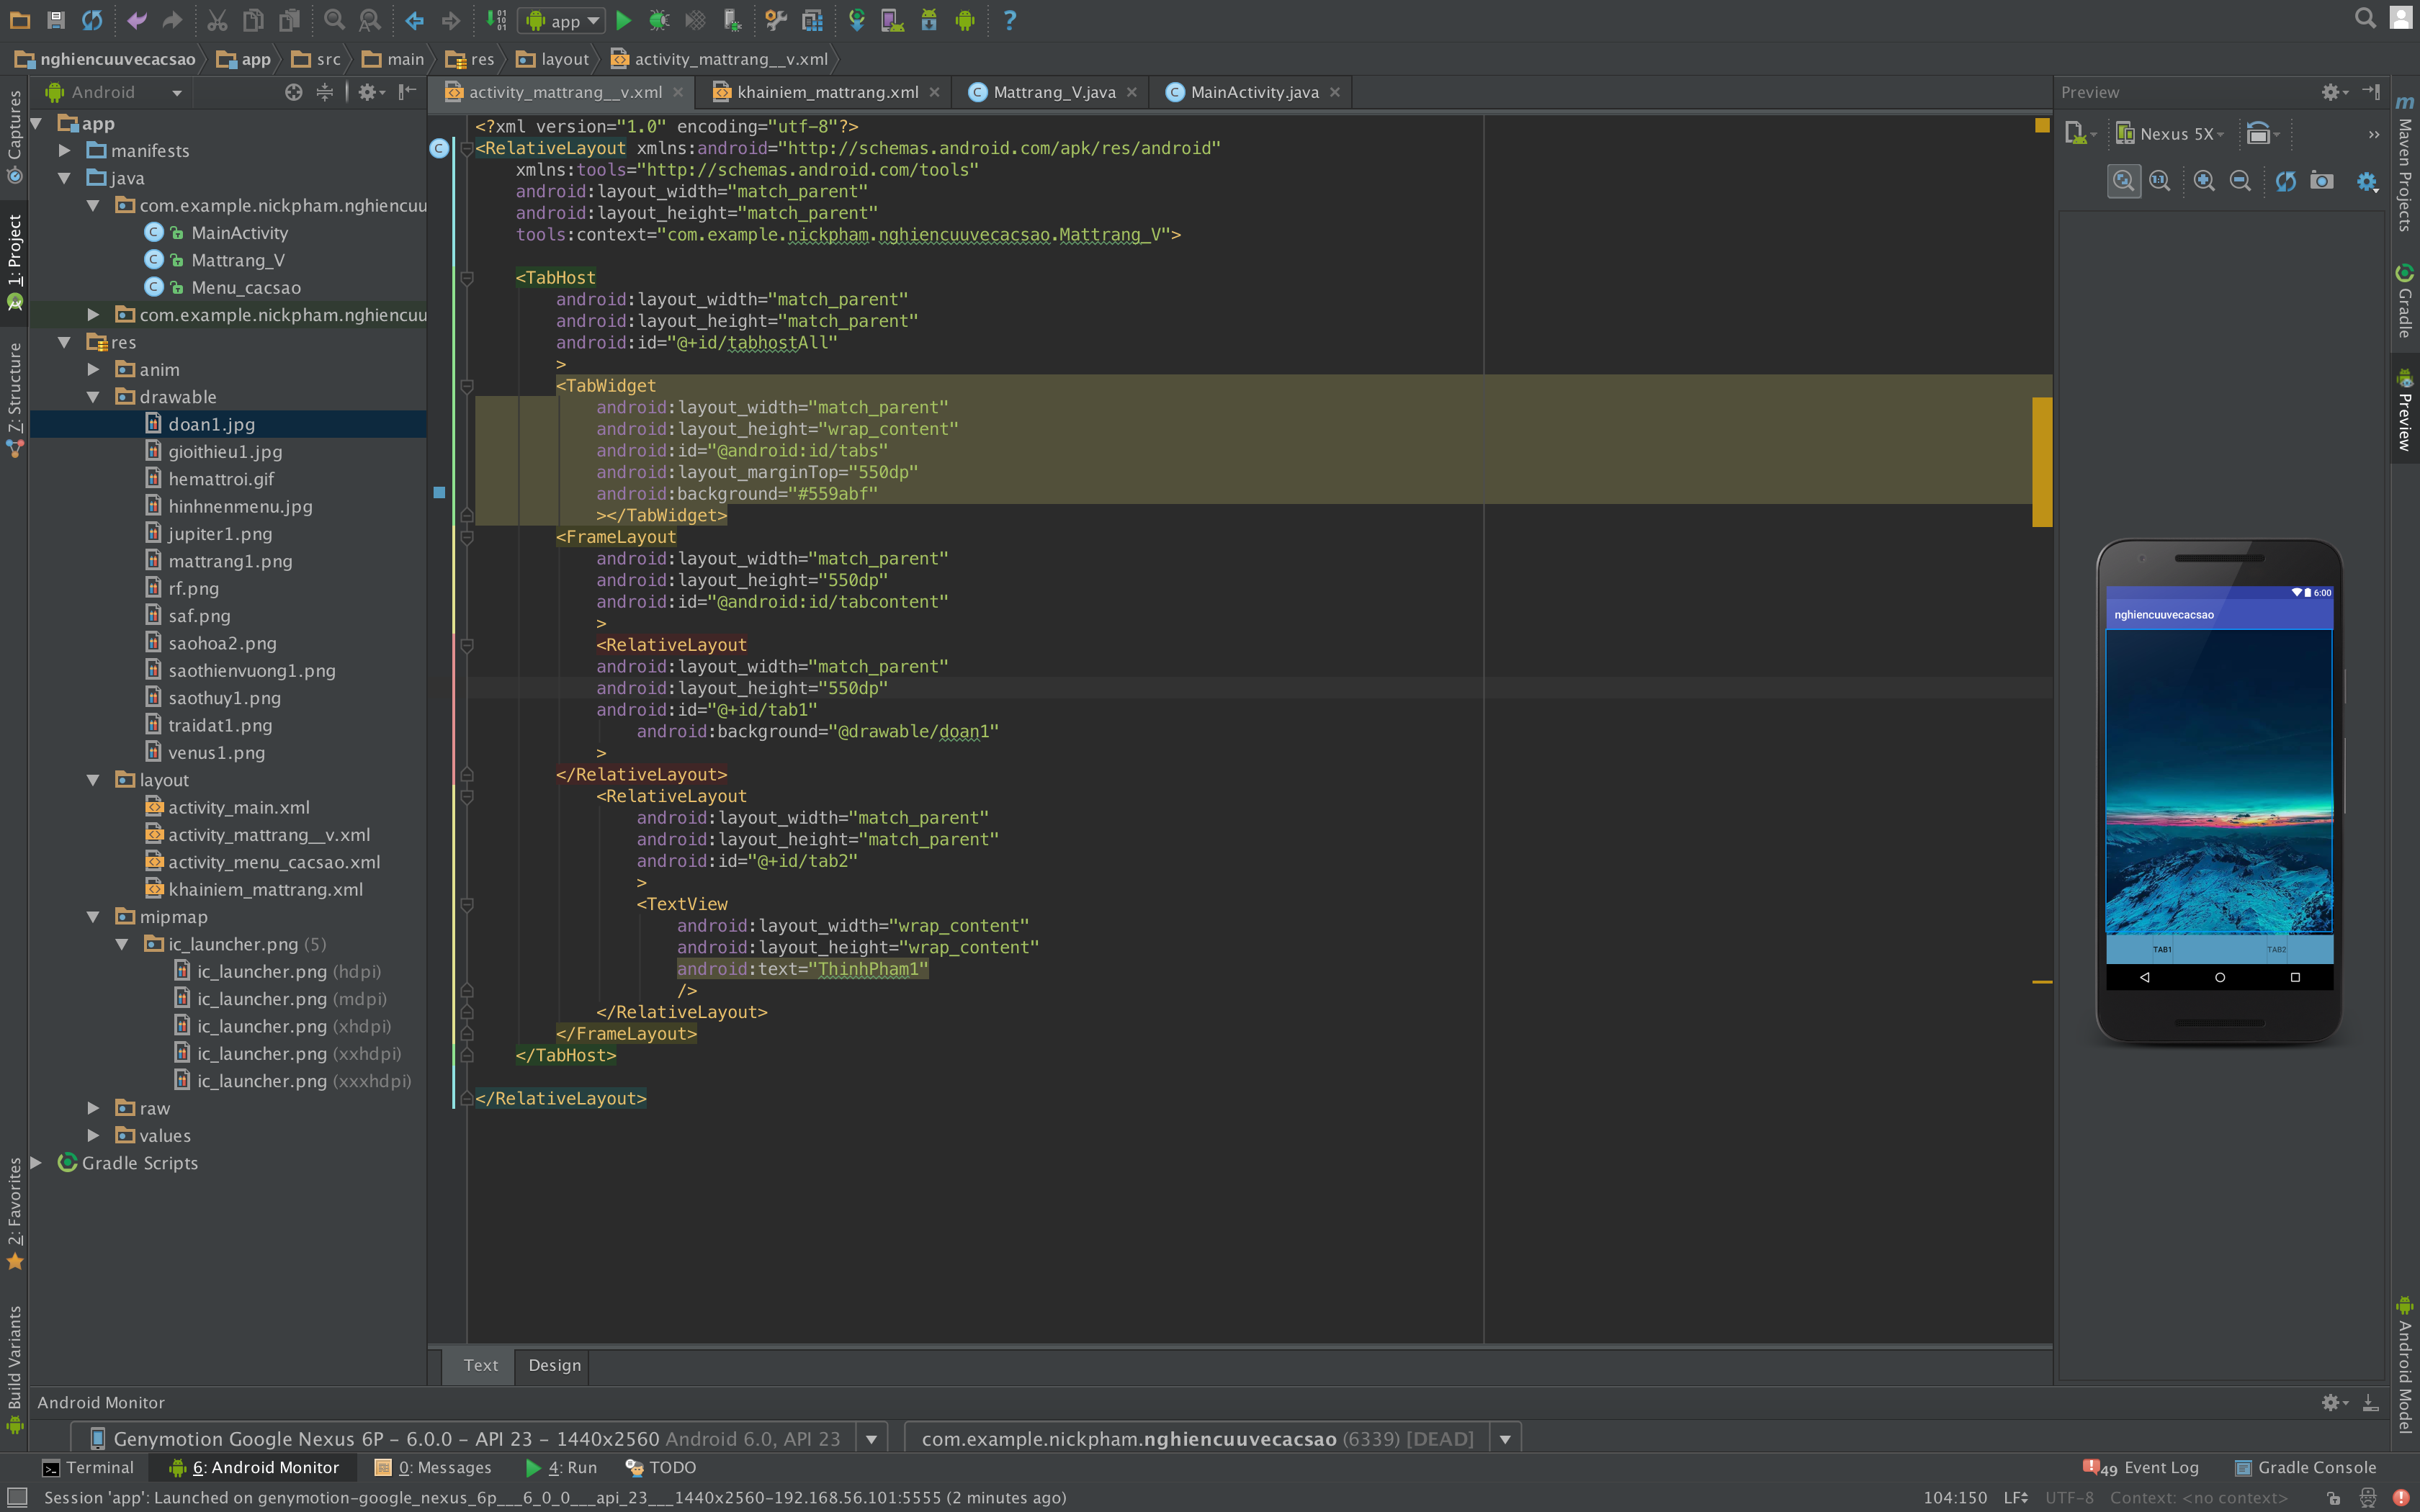
Task: Collapse the drawable folder
Action: tap(94, 397)
